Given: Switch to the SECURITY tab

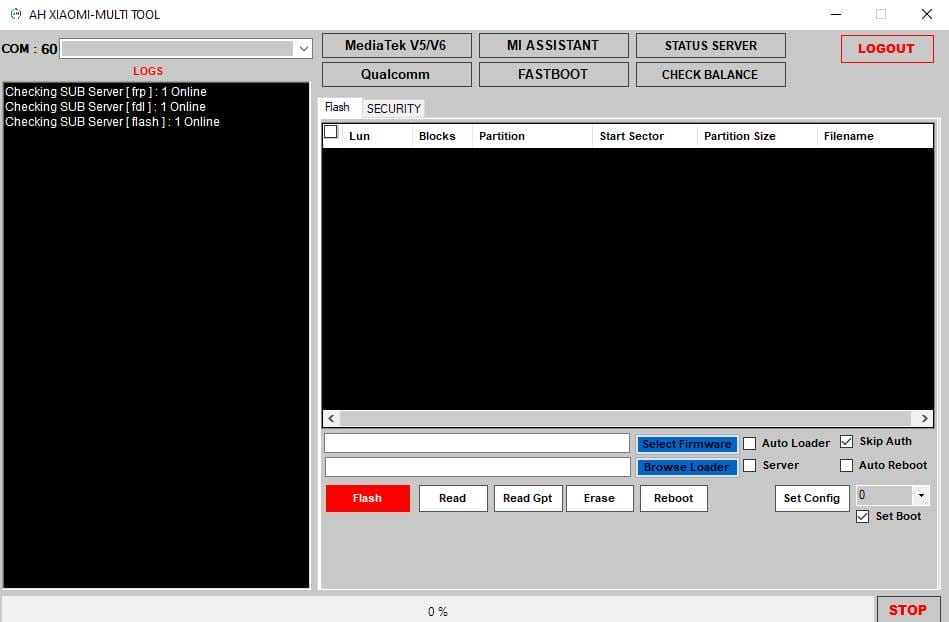Looking at the screenshot, I should click(x=393, y=108).
